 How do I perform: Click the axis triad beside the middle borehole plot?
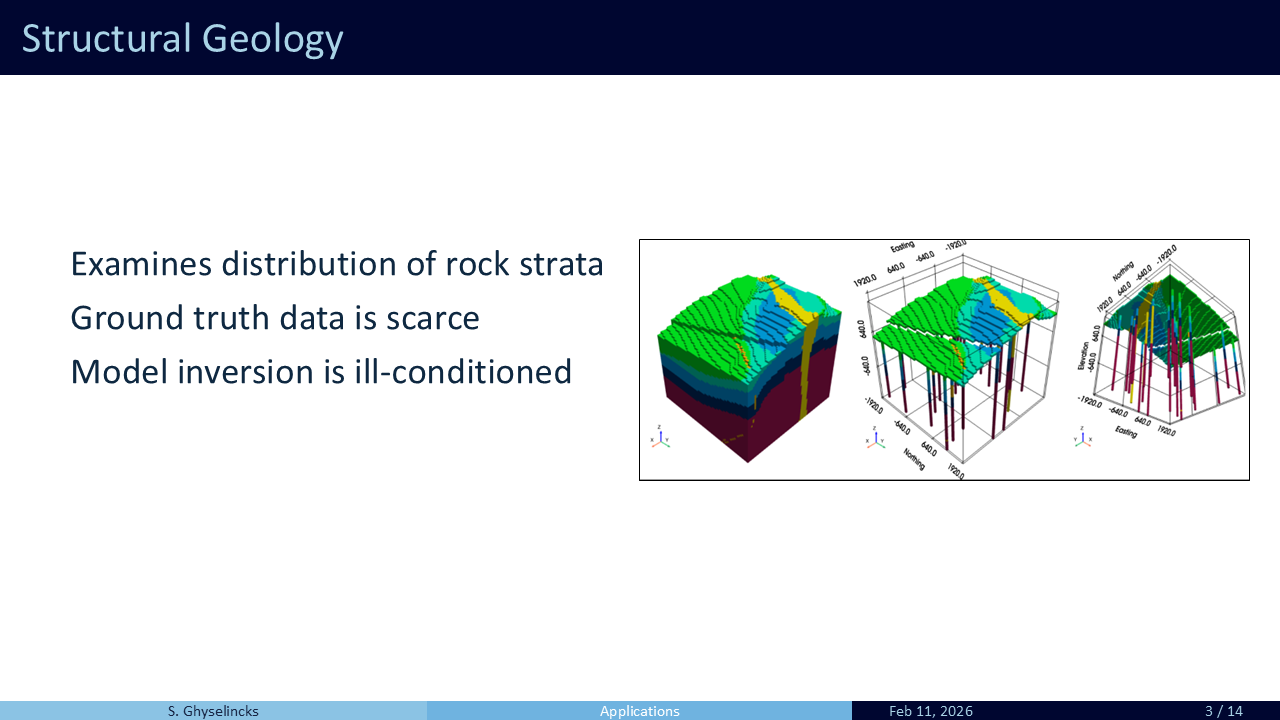876,438
